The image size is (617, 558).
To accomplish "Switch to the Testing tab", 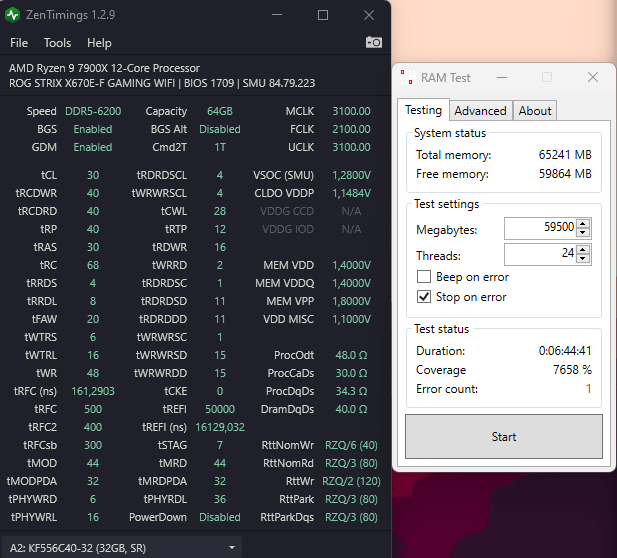I will tap(423, 110).
